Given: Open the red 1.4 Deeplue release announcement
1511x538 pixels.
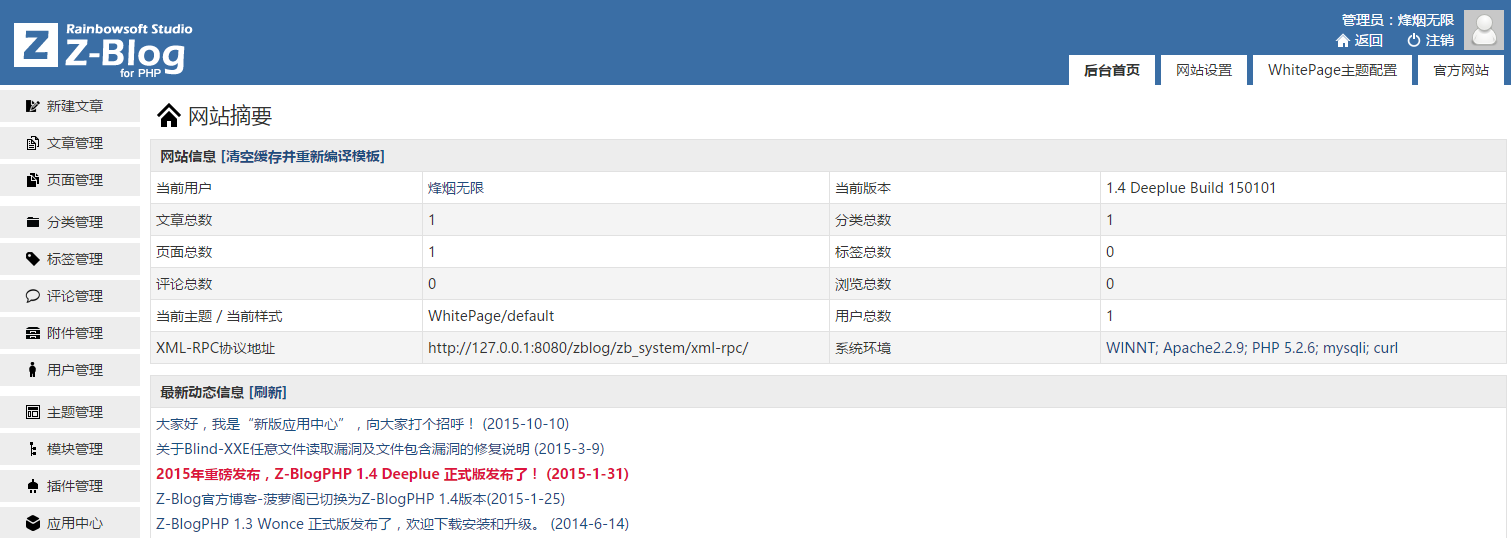Looking at the screenshot, I should pyautogui.click(x=392, y=474).
